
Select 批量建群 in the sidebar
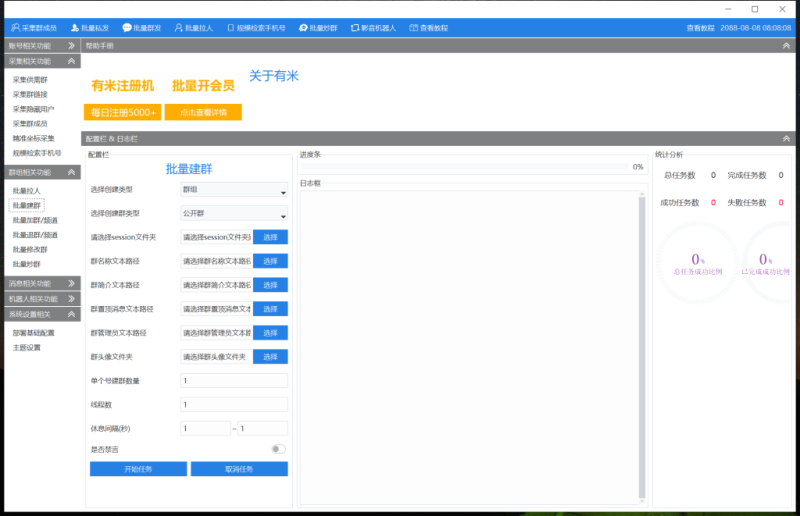[x=27, y=205]
